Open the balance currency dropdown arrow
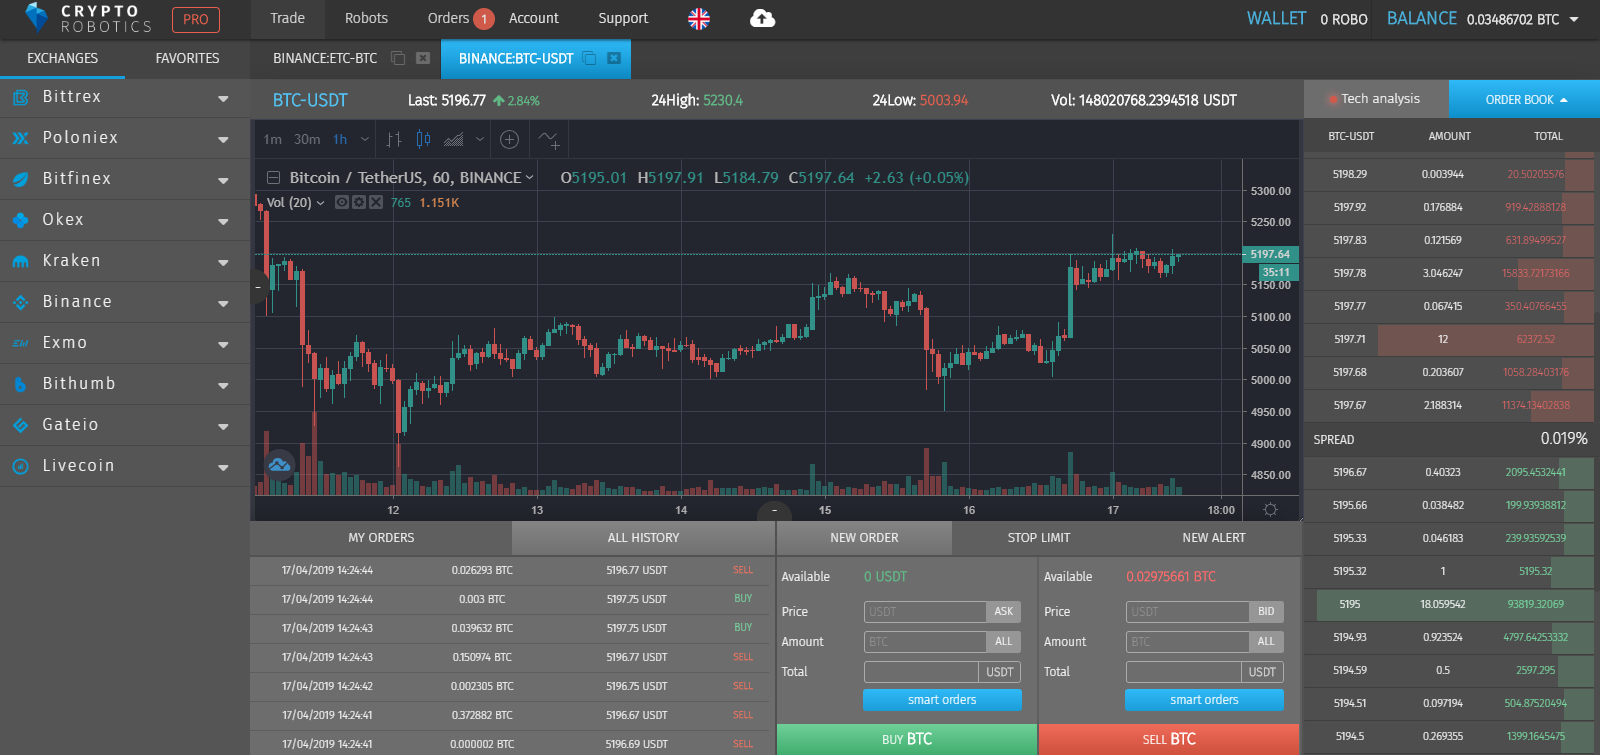1600x755 pixels. [1574, 19]
